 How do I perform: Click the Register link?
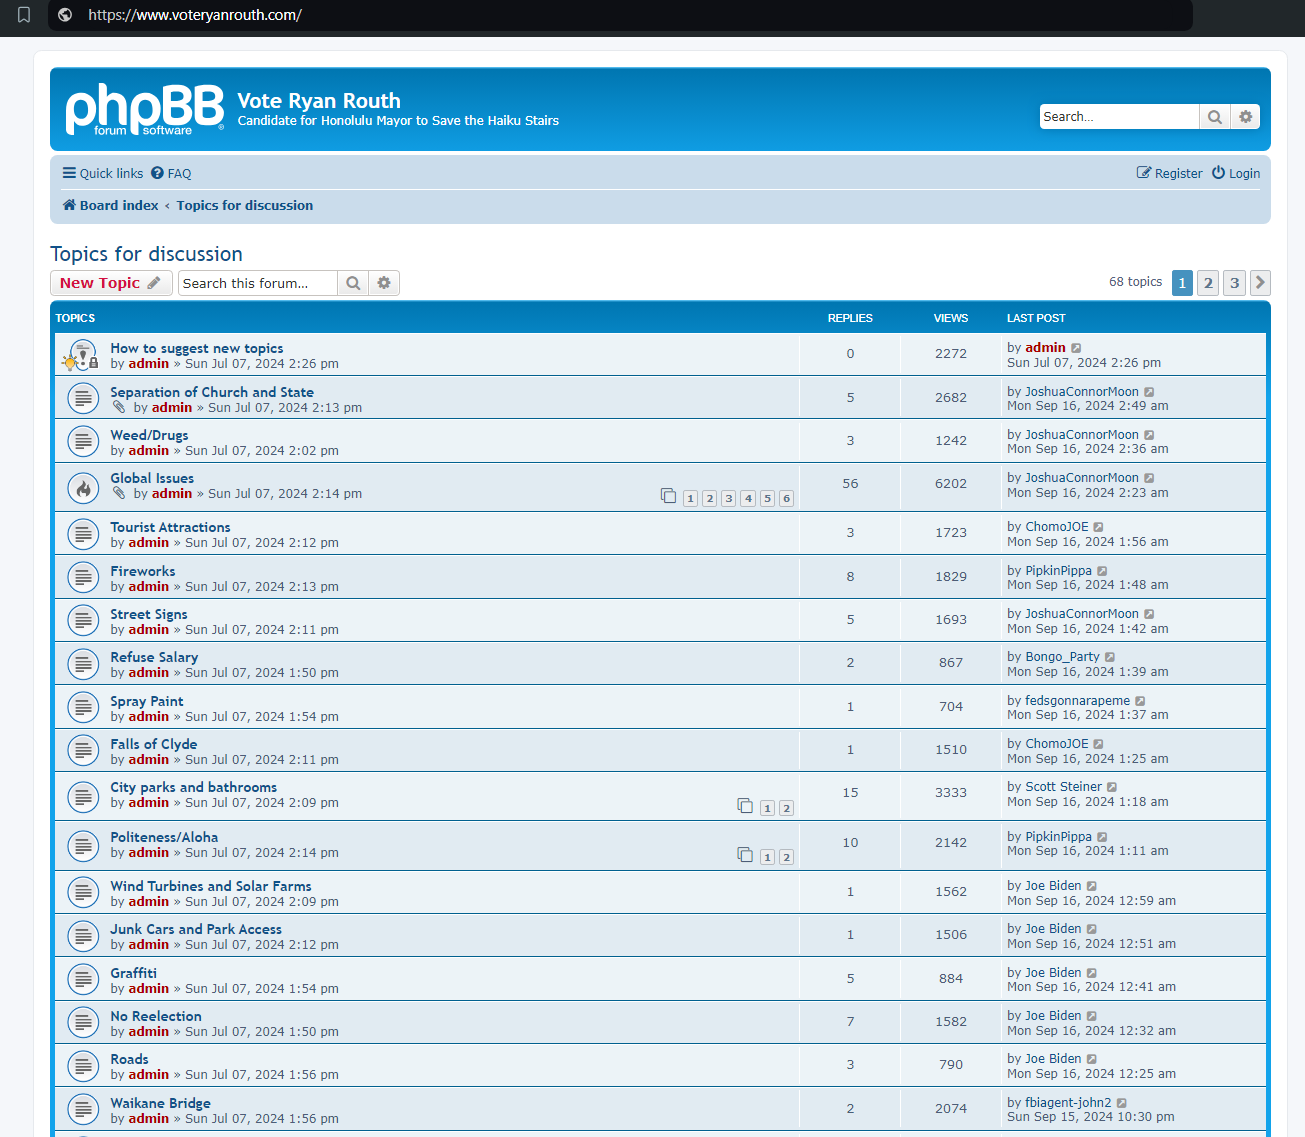1169,173
